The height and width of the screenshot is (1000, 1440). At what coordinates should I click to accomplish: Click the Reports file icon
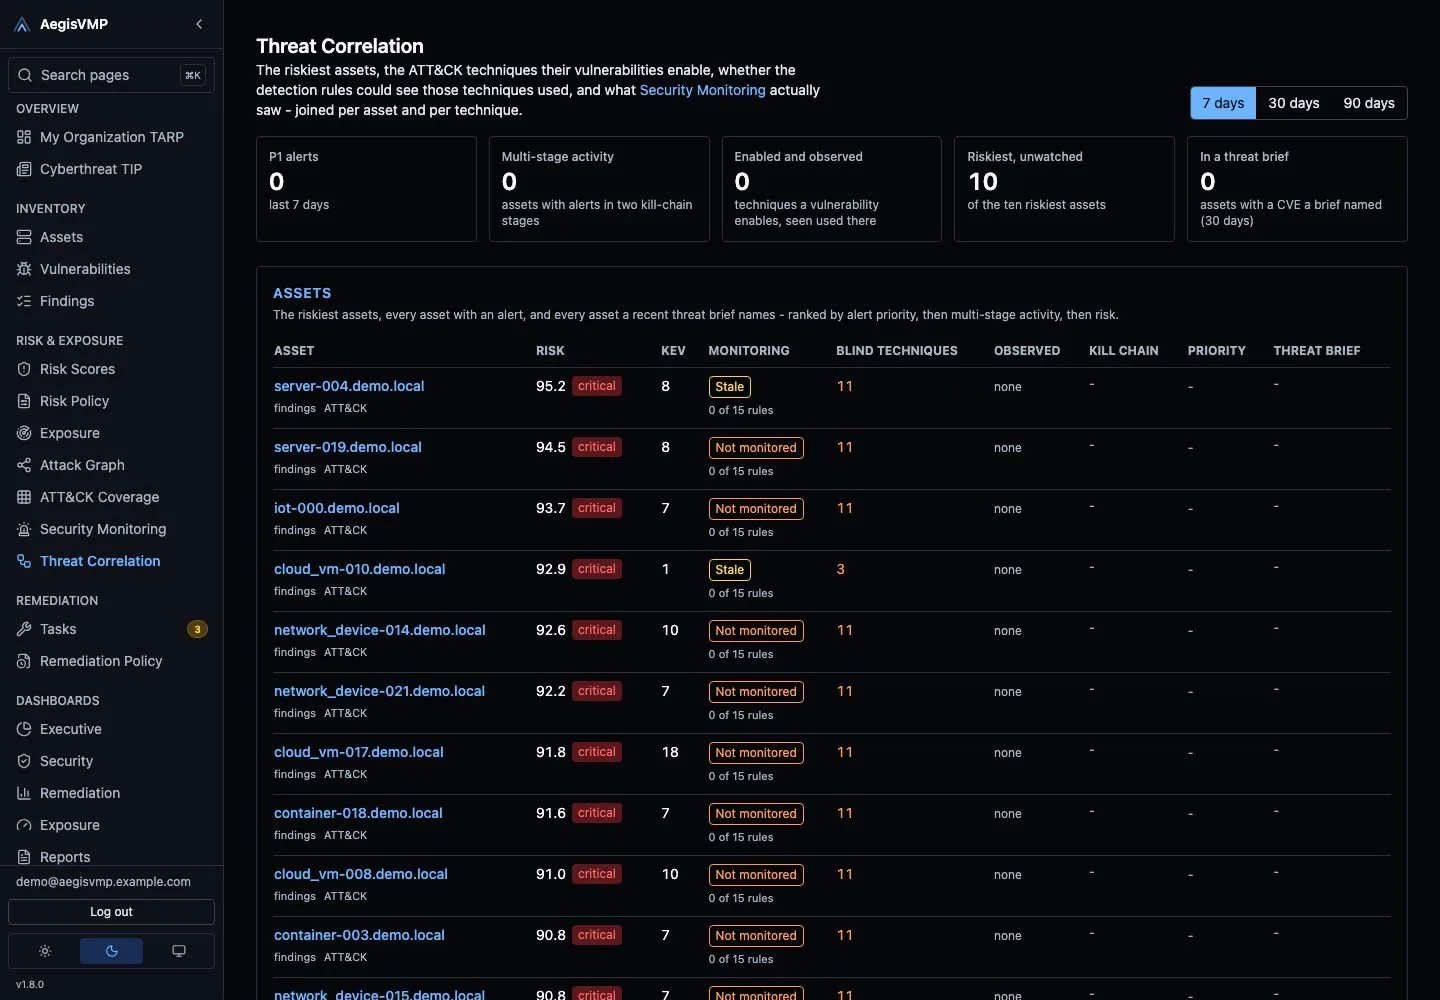[24, 857]
